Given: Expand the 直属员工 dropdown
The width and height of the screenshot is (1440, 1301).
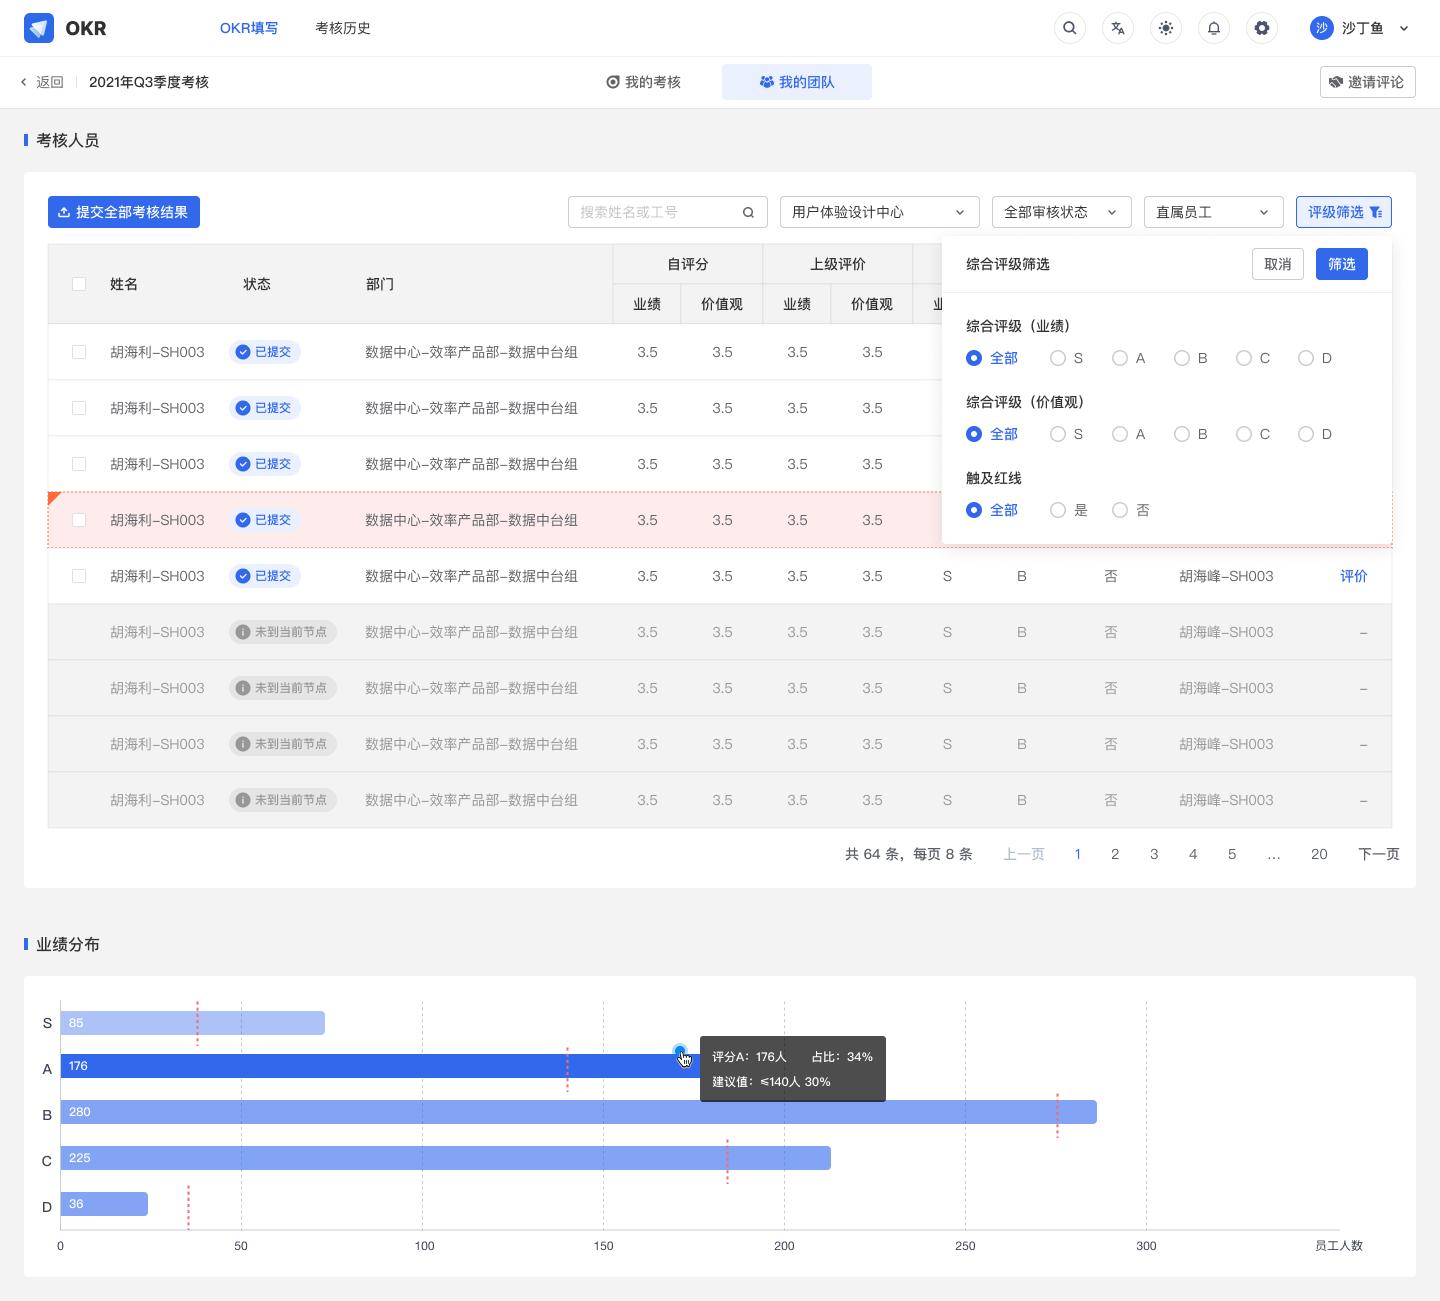Looking at the screenshot, I should 1212,212.
